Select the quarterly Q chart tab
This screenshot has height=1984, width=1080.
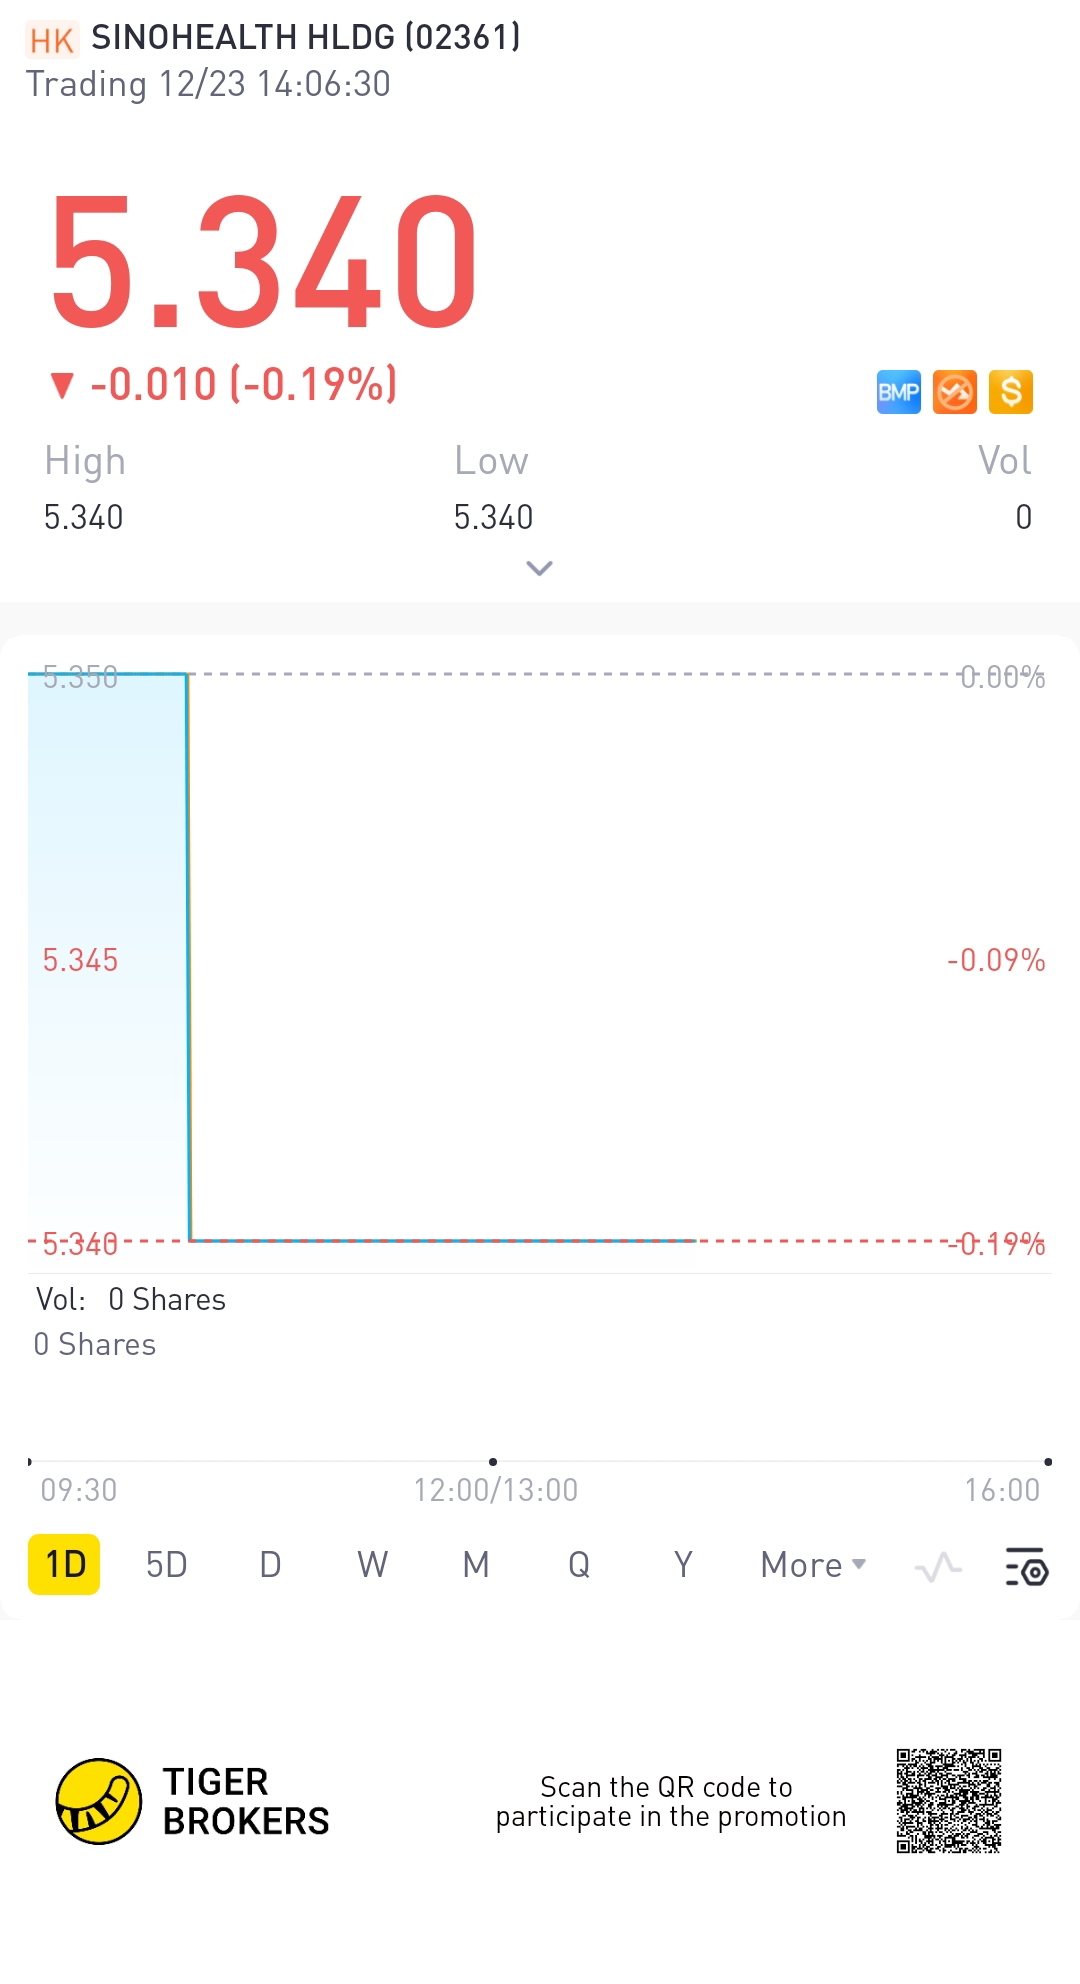pyautogui.click(x=579, y=1565)
